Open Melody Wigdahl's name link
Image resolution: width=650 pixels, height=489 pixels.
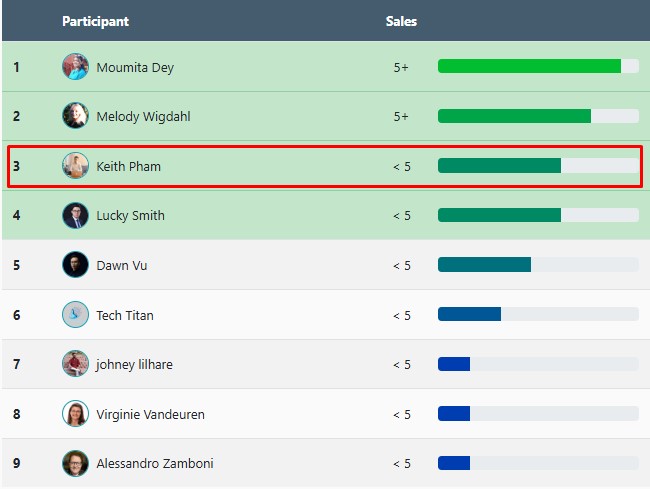143,116
